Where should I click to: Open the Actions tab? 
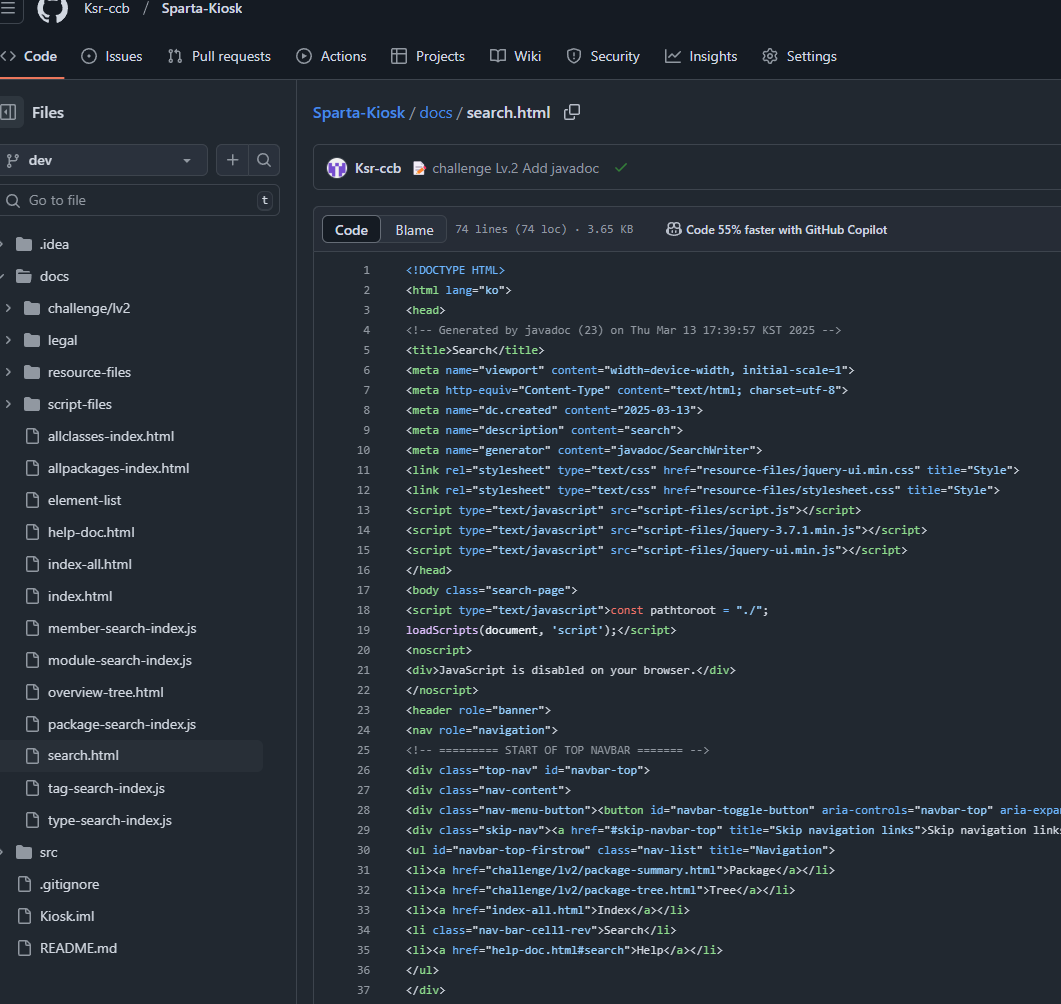[332, 56]
